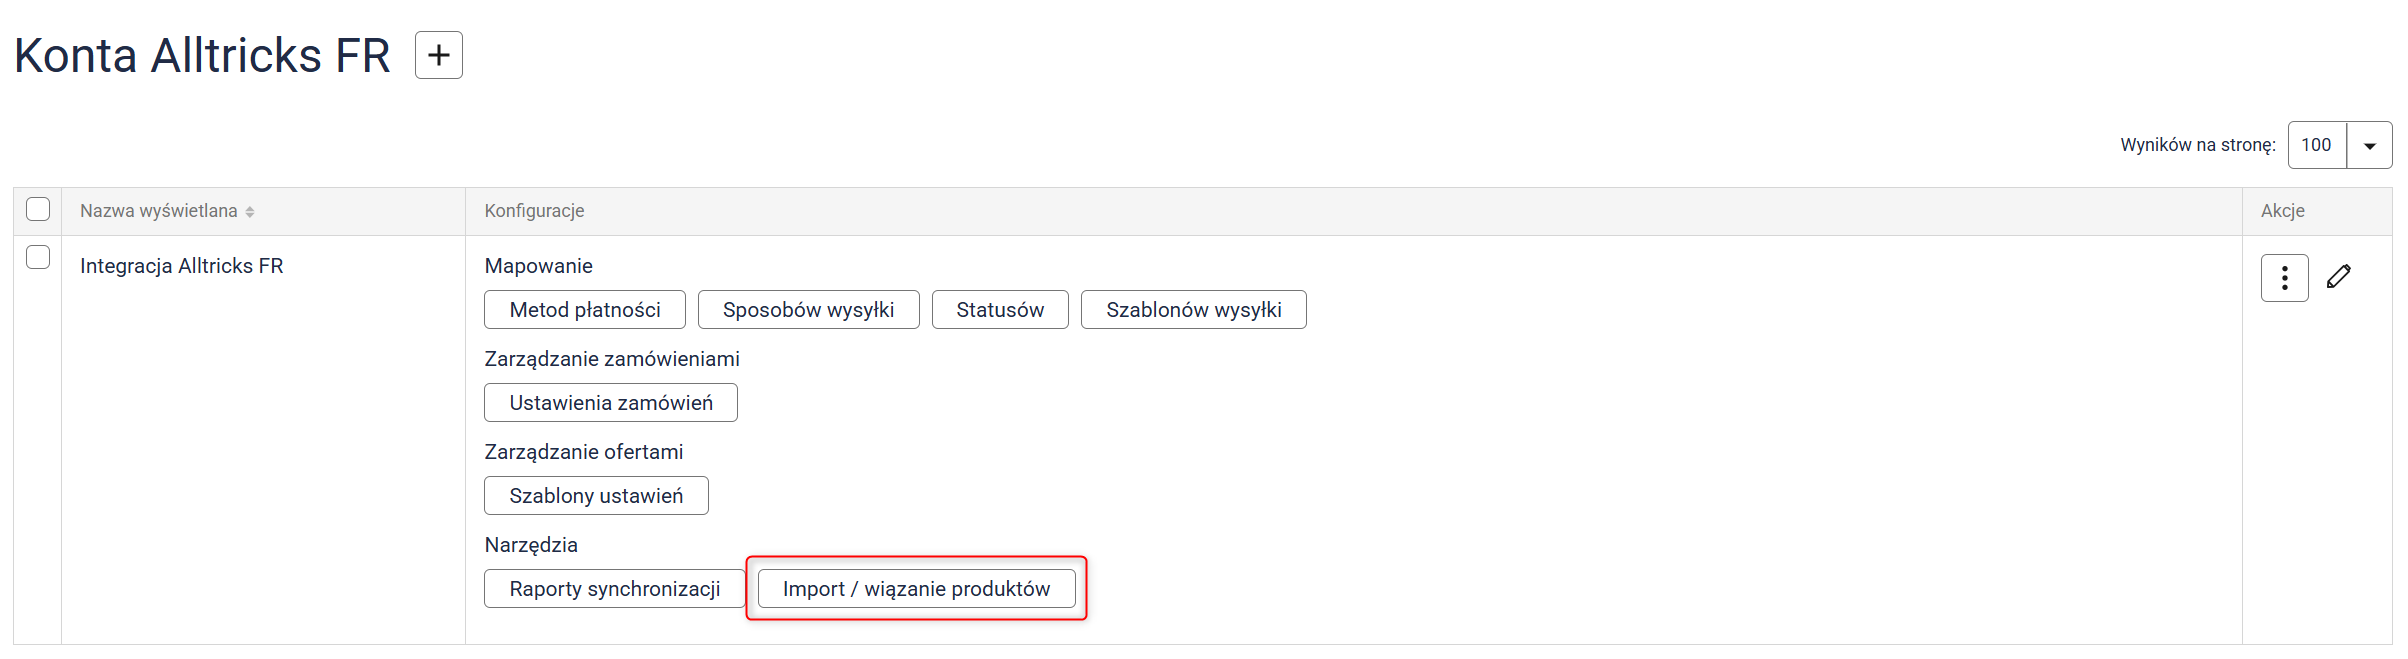Edit Integracja Alltricks FR with pencil icon
Screen dimensions: 2408x659
click(2339, 277)
